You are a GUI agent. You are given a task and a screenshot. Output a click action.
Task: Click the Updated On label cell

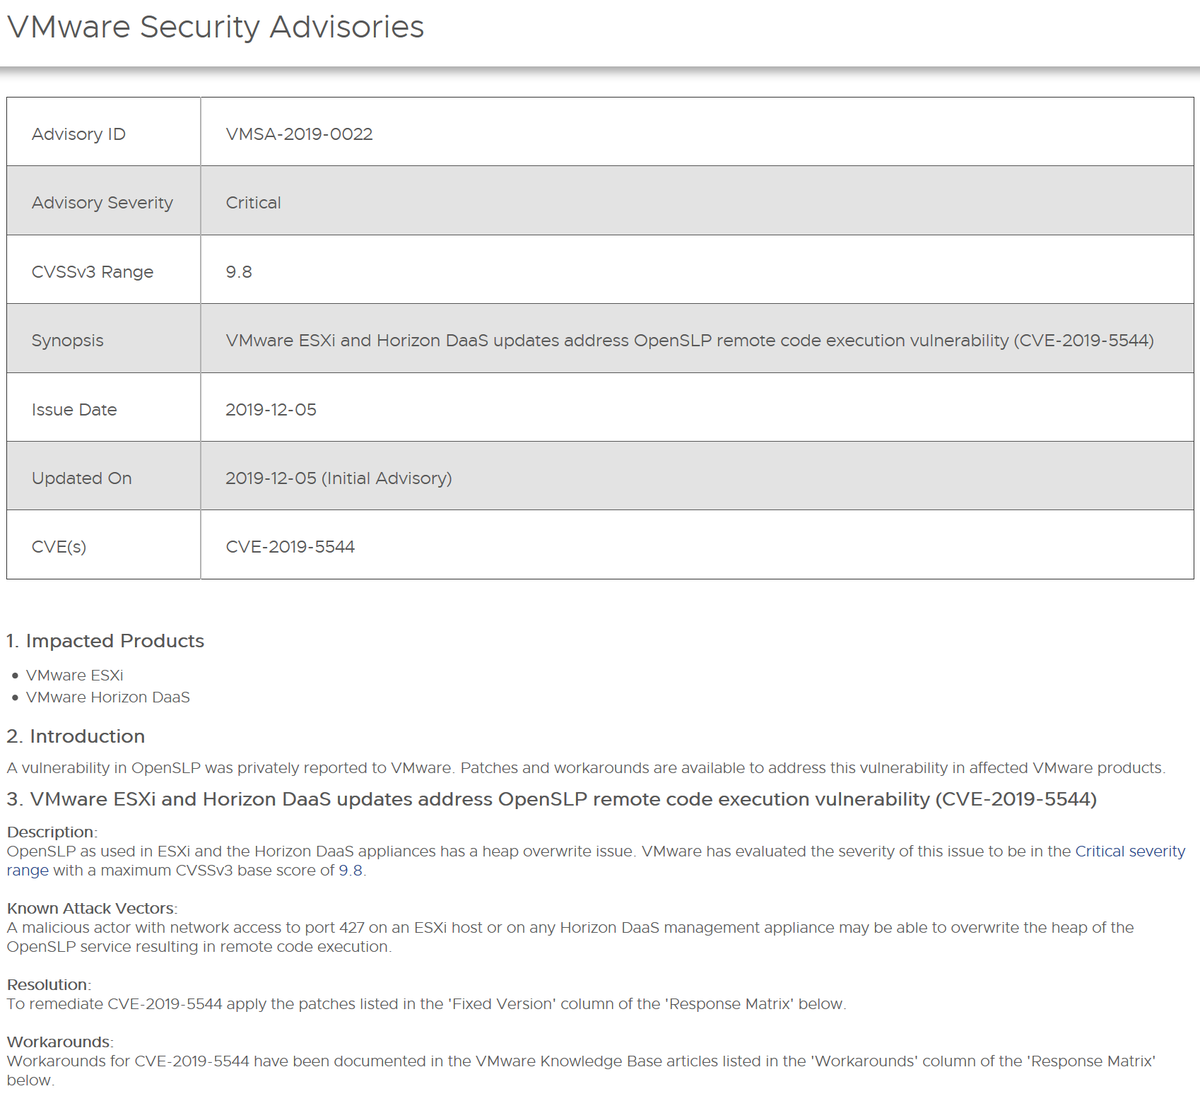(104, 476)
